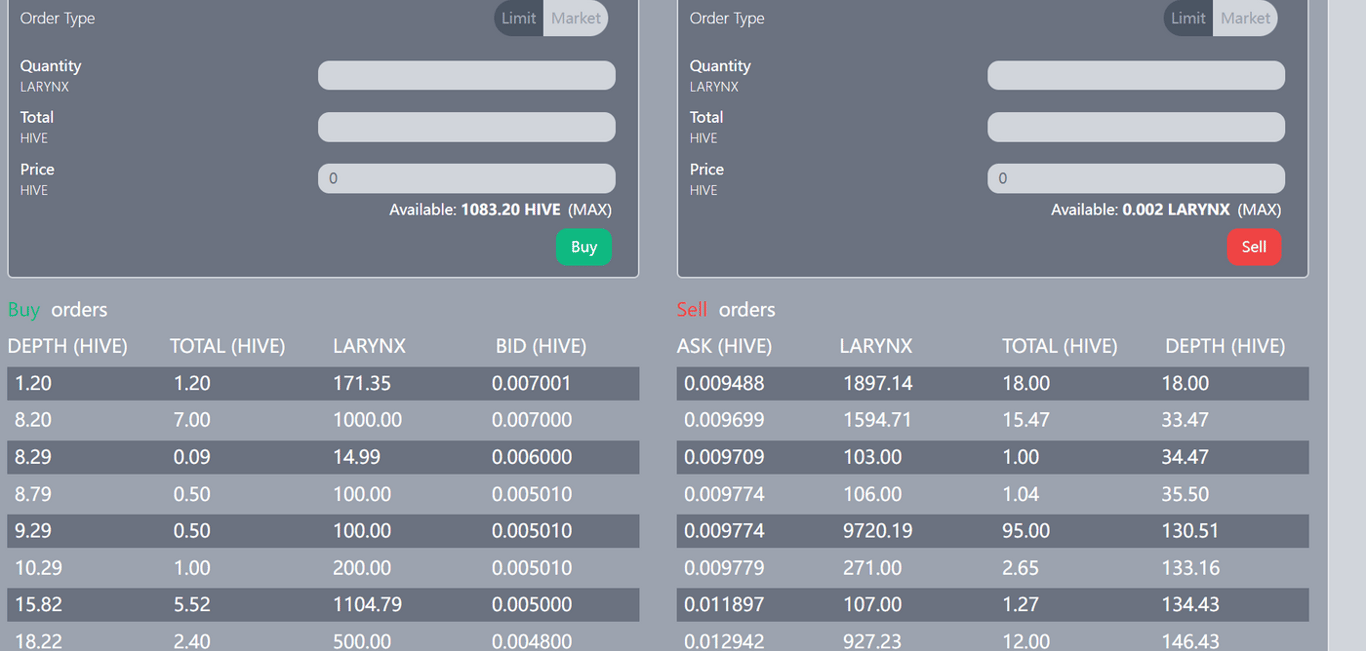Pick the 0.009709 ask price
Viewport: 1366px width, 651px height.
coord(724,457)
